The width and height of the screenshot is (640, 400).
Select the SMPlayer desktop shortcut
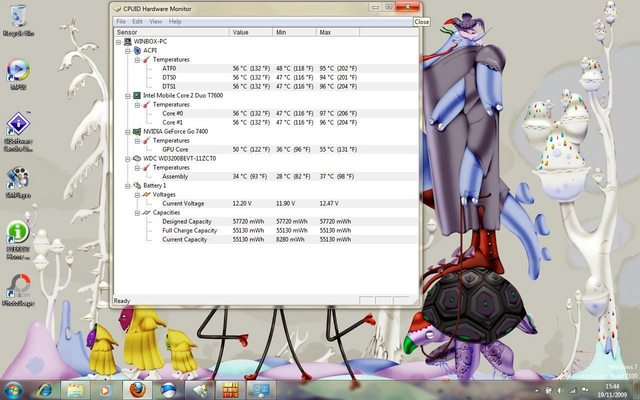pyautogui.click(x=18, y=182)
